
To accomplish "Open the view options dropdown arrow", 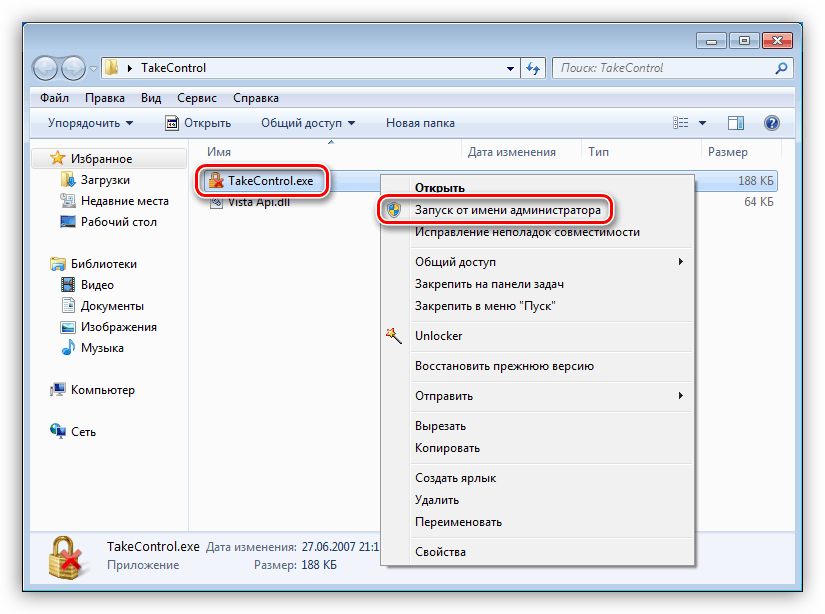I will pos(702,123).
